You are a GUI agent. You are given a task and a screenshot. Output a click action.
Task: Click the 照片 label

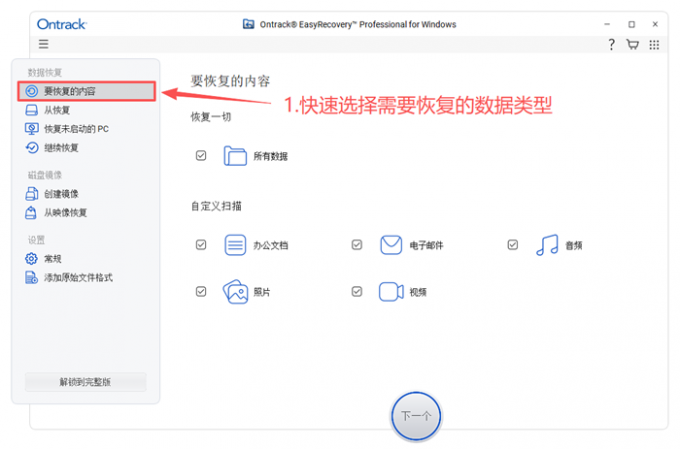tap(262, 292)
